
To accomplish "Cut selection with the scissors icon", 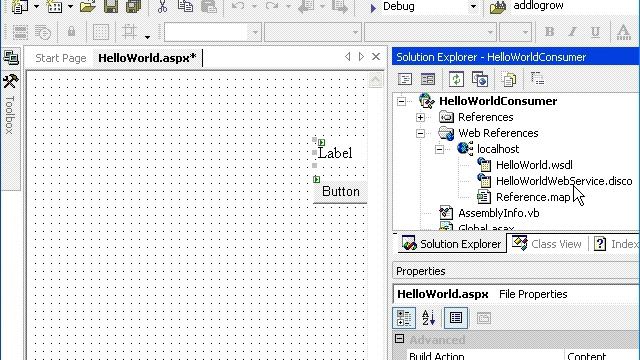I will (162, 7).
